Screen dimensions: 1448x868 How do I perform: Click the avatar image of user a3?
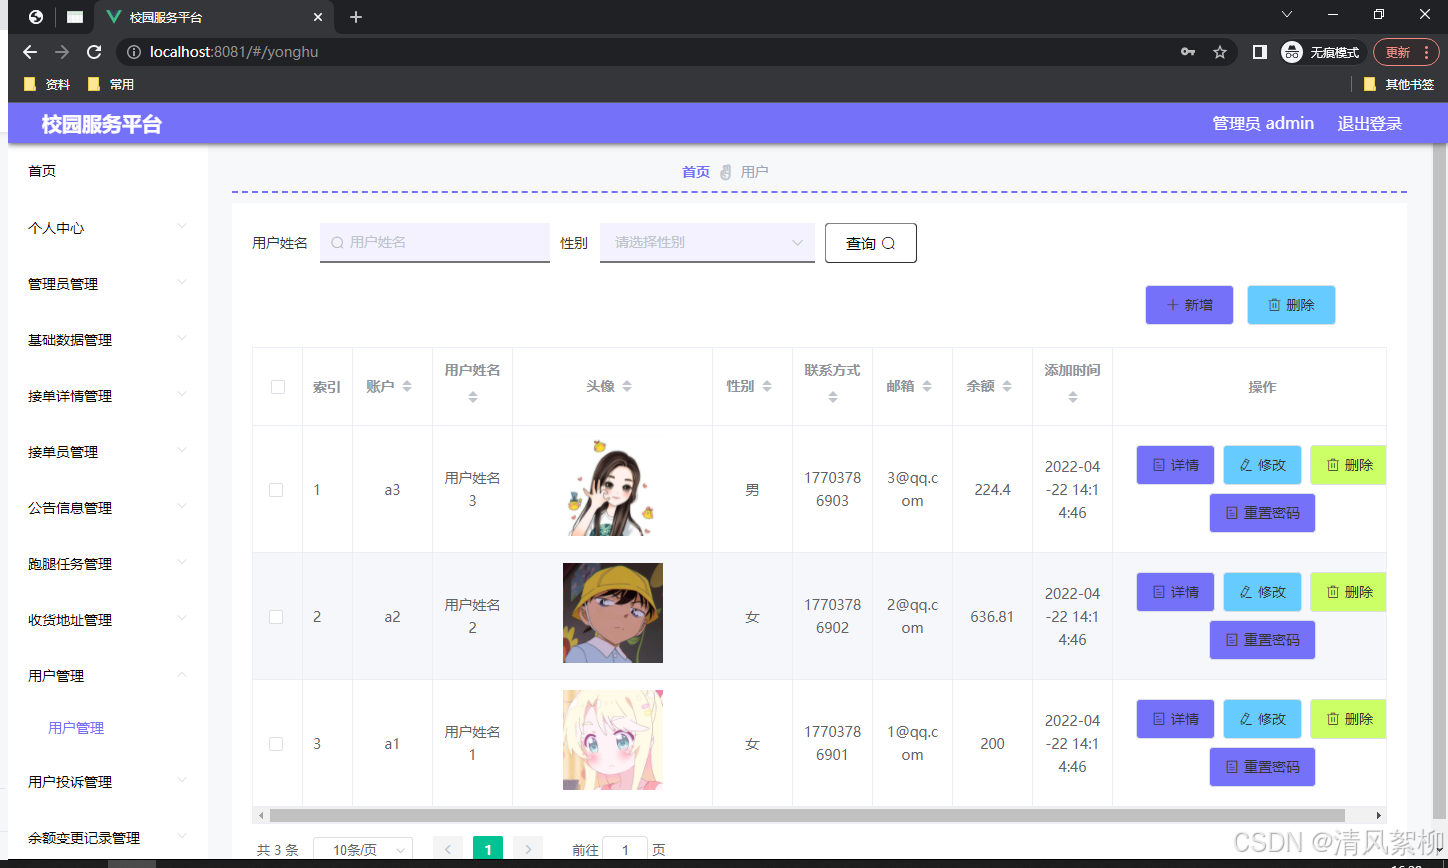pos(613,486)
